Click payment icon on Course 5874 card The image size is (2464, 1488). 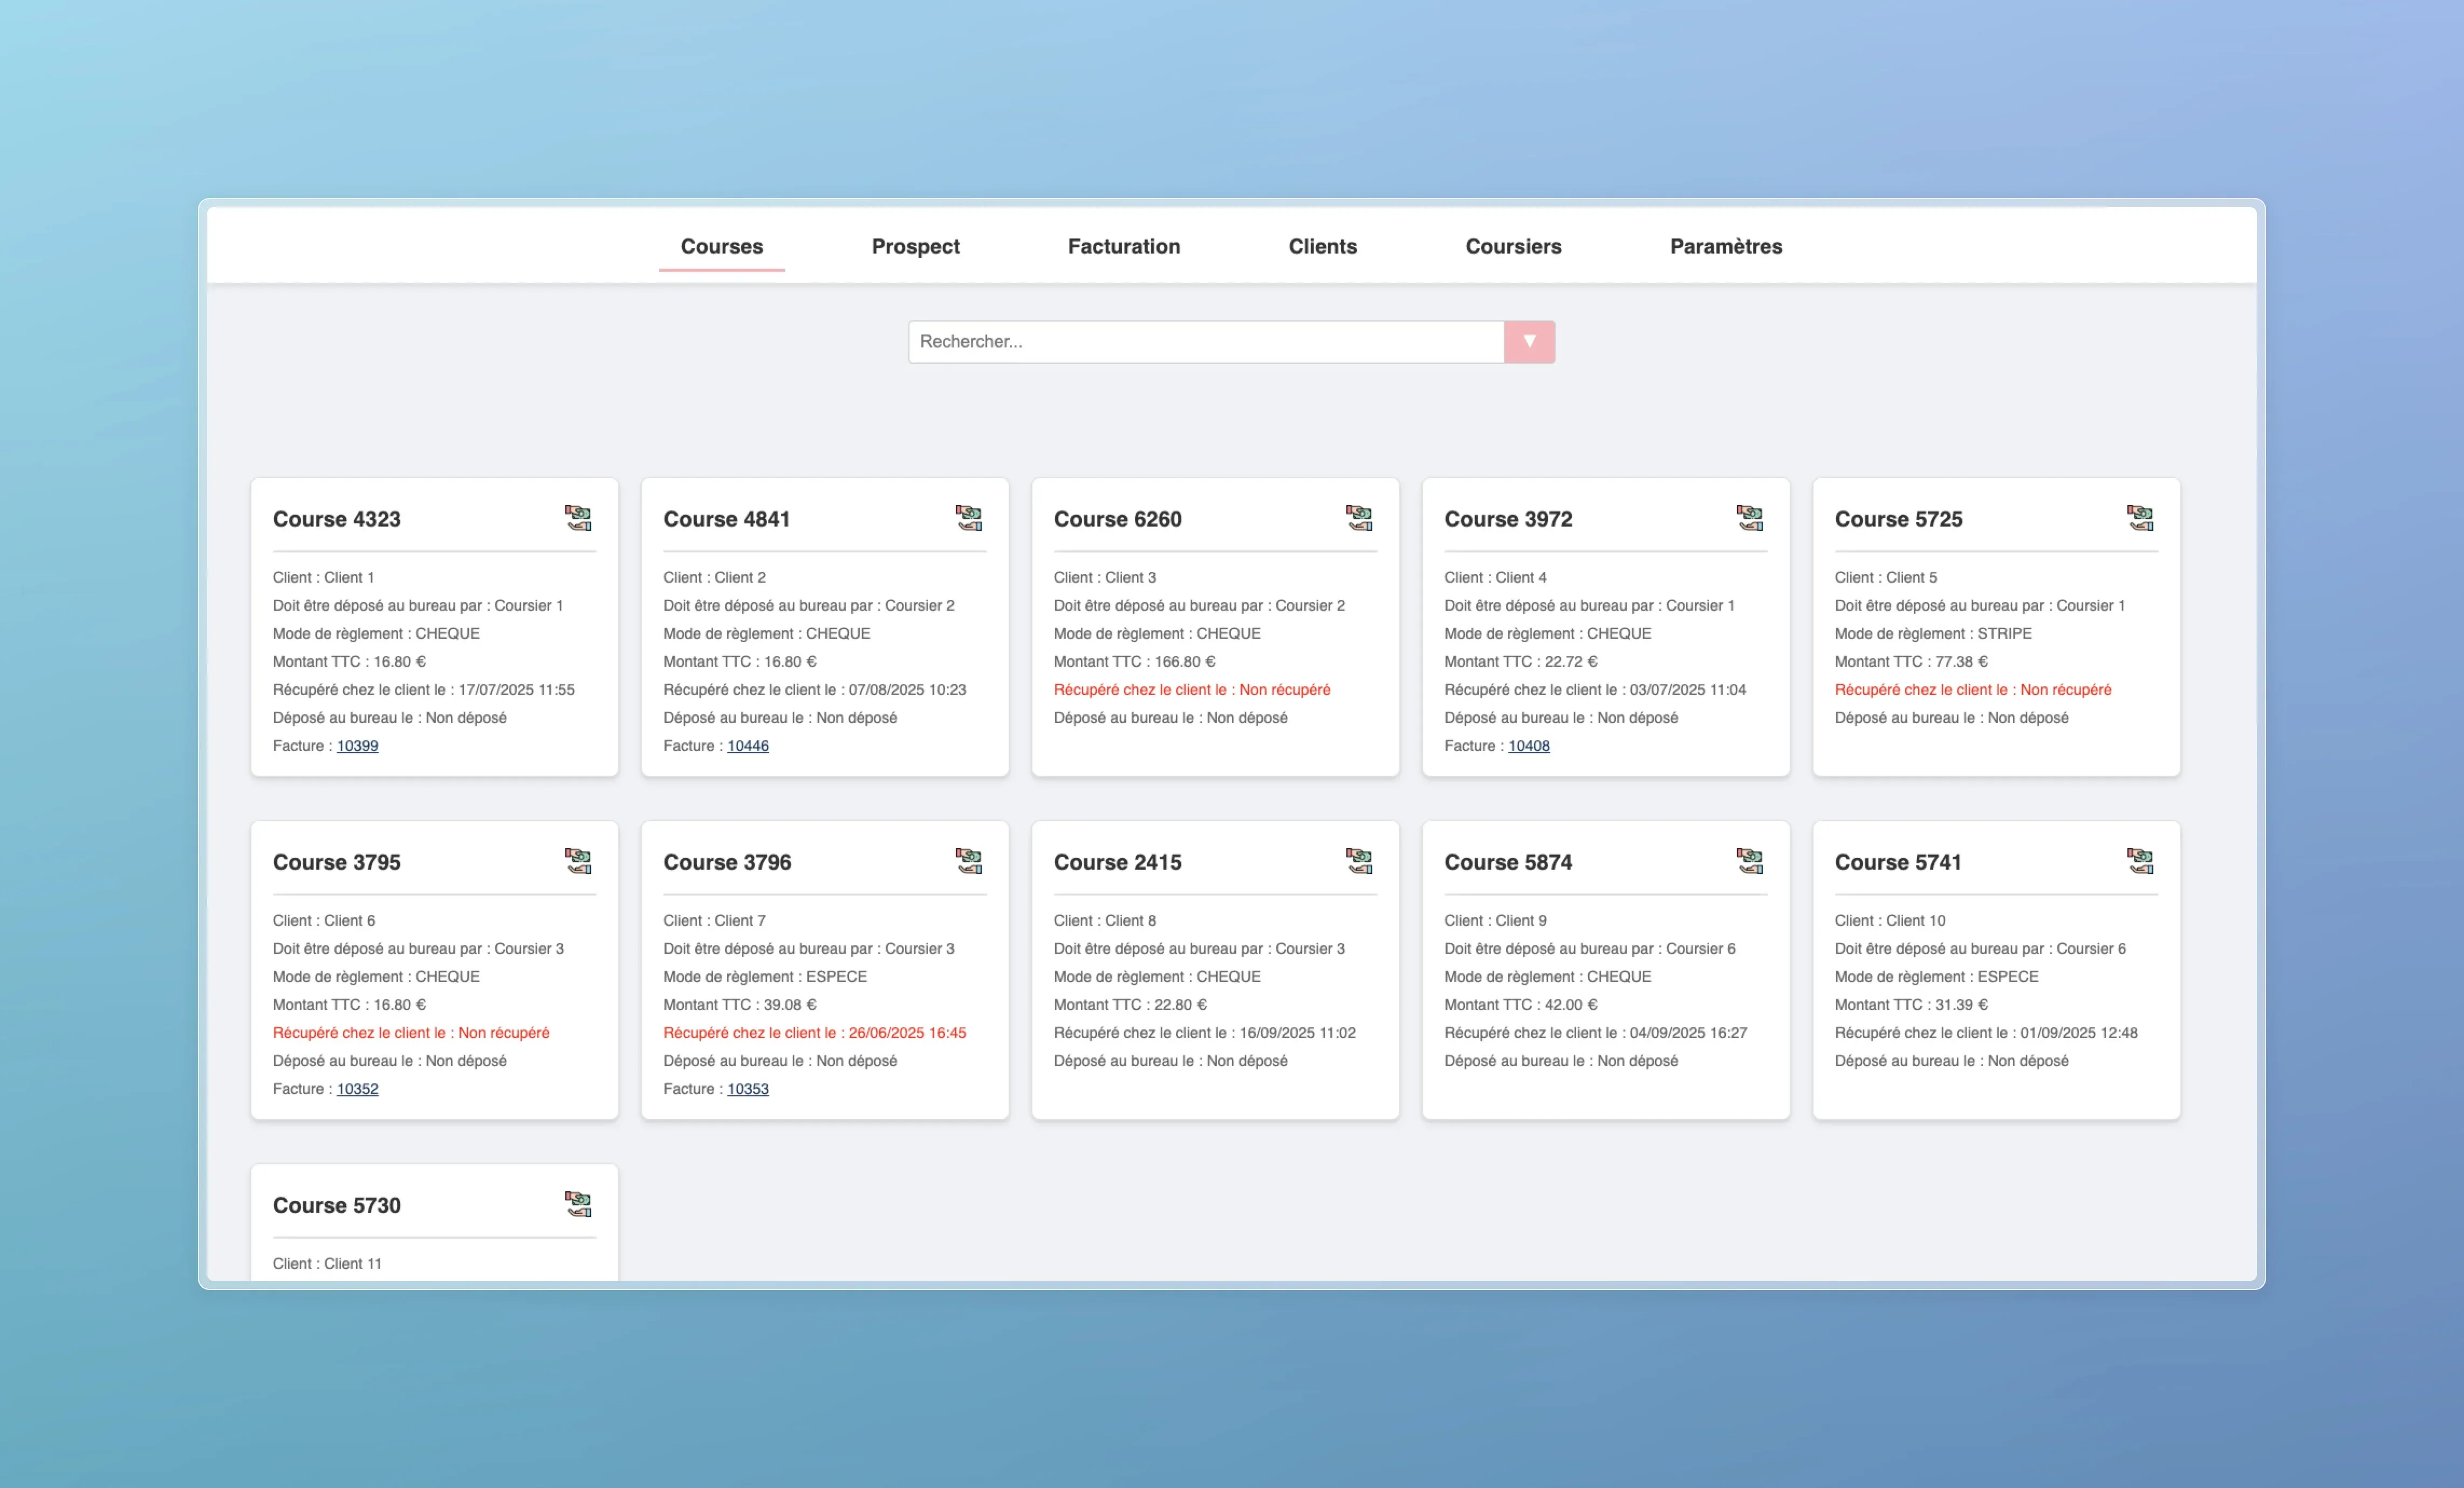point(1749,861)
